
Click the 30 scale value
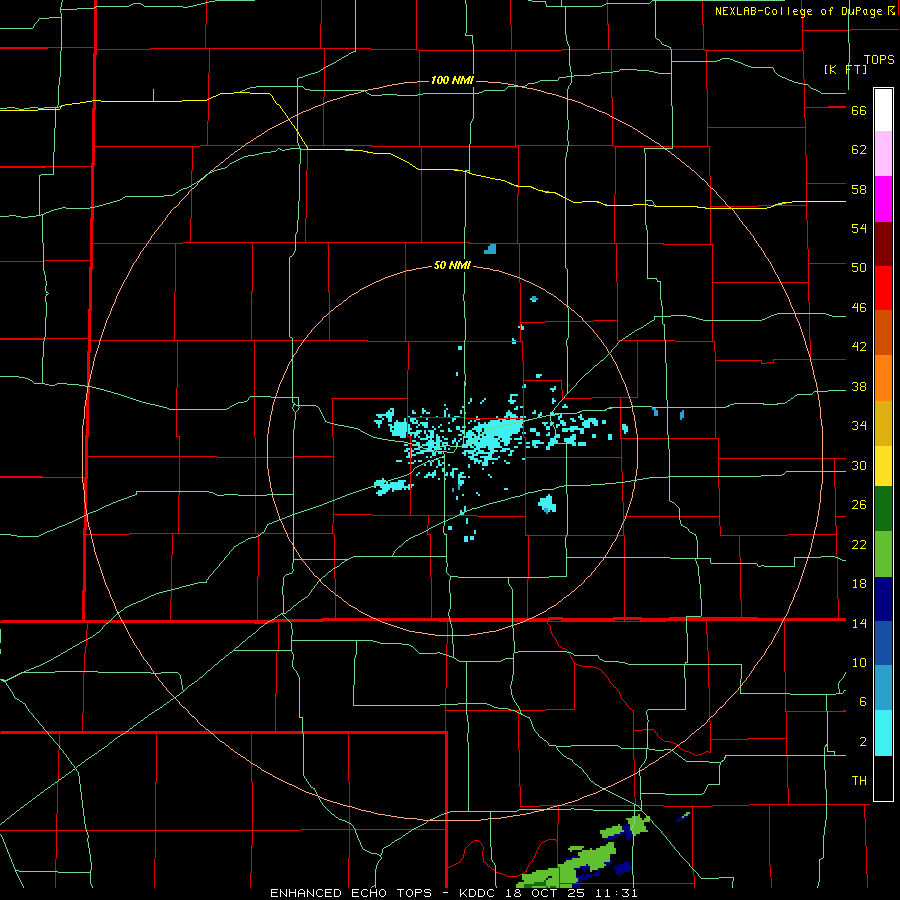[859, 465]
